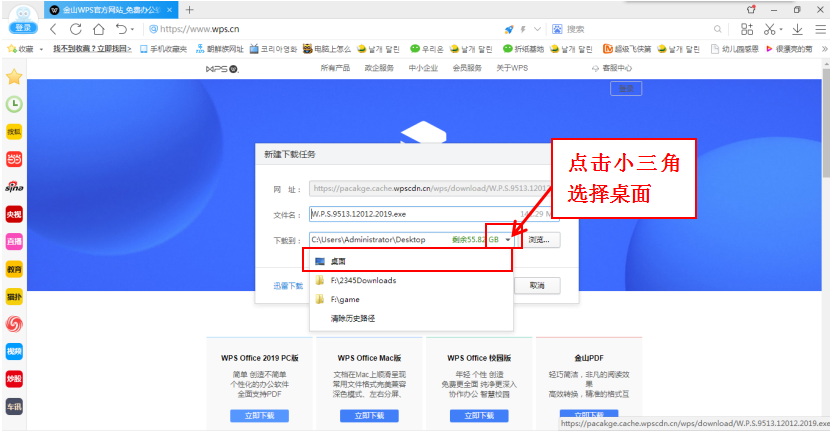Select F:\game from the path list
Image resolution: width=830 pixels, height=431 pixels.
coord(411,300)
